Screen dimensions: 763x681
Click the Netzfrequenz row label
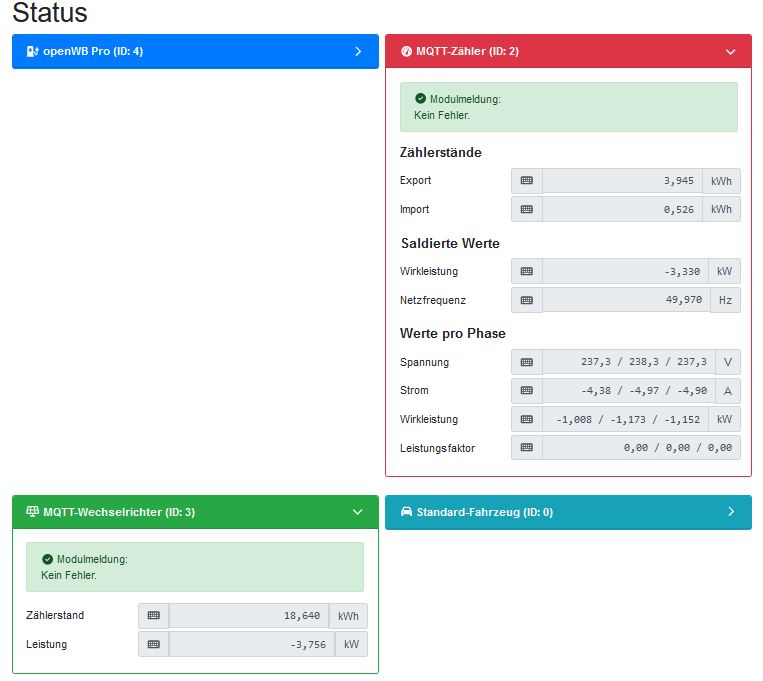click(433, 300)
